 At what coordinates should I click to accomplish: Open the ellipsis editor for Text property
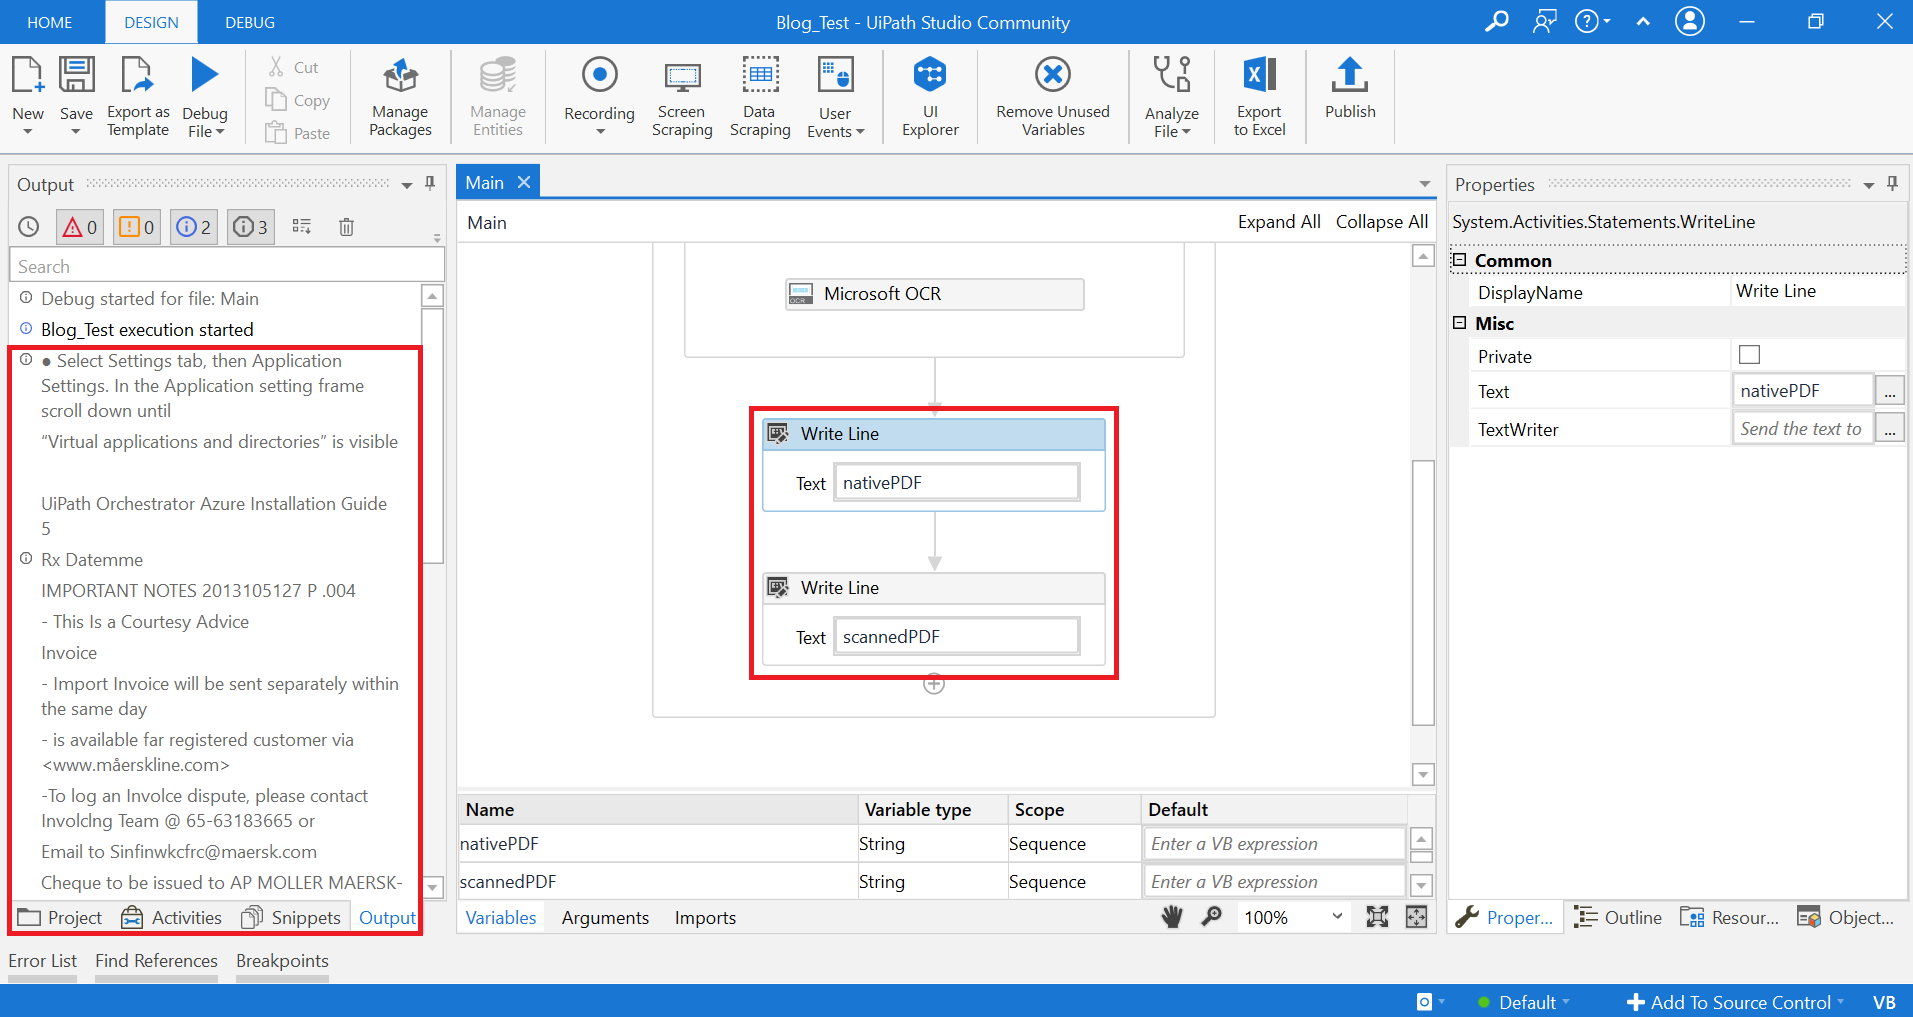point(1889,391)
